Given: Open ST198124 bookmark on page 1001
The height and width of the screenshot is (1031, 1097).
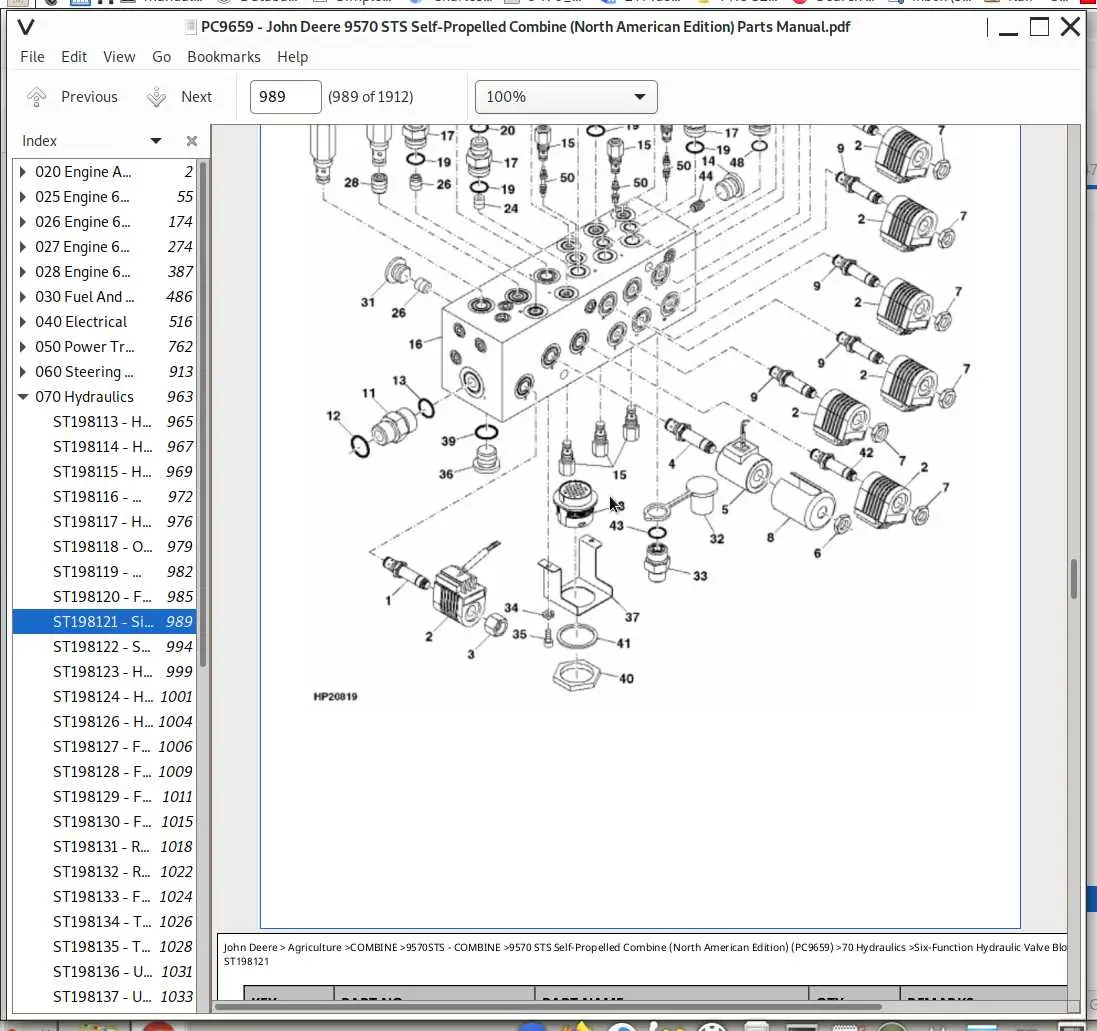Looking at the screenshot, I should pos(104,697).
